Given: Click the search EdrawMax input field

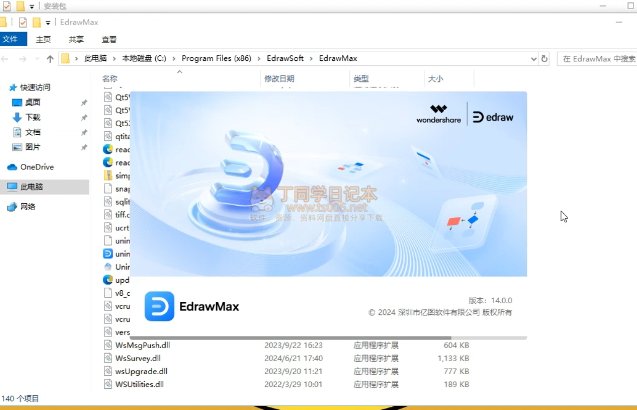Looking at the screenshot, I should coord(597,59).
